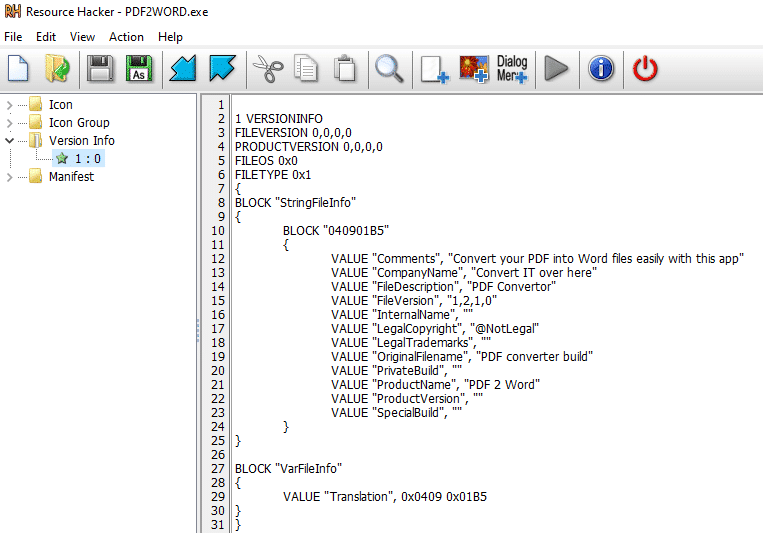
Task: Select the Icon tree item label
Action: tap(61, 105)
